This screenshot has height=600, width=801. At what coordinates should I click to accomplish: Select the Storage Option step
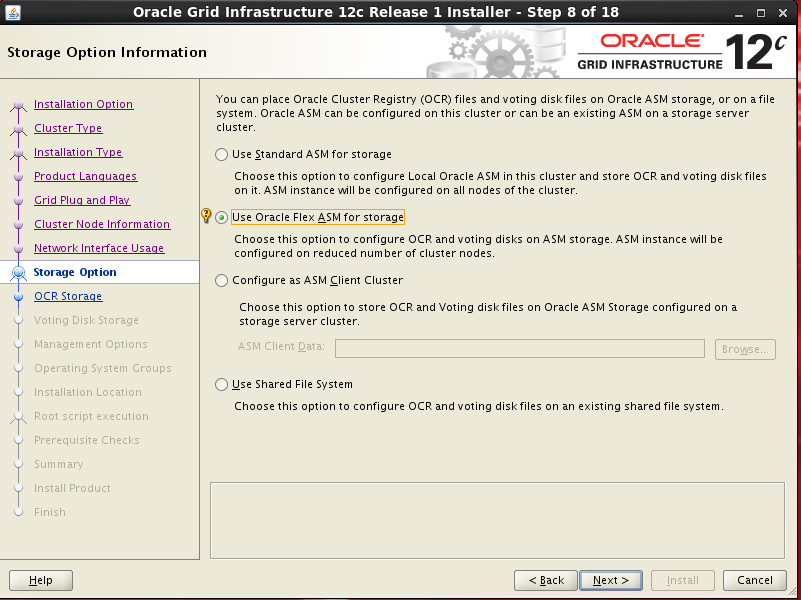[x=75, y=272]
